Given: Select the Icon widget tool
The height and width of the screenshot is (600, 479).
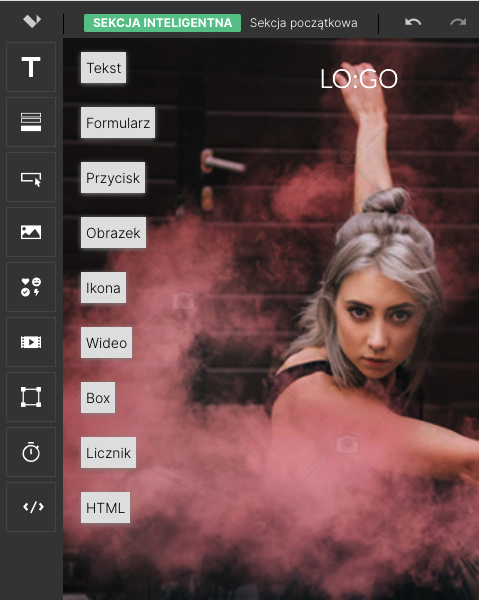Looking at the screenshot, I should click(31, 287).
